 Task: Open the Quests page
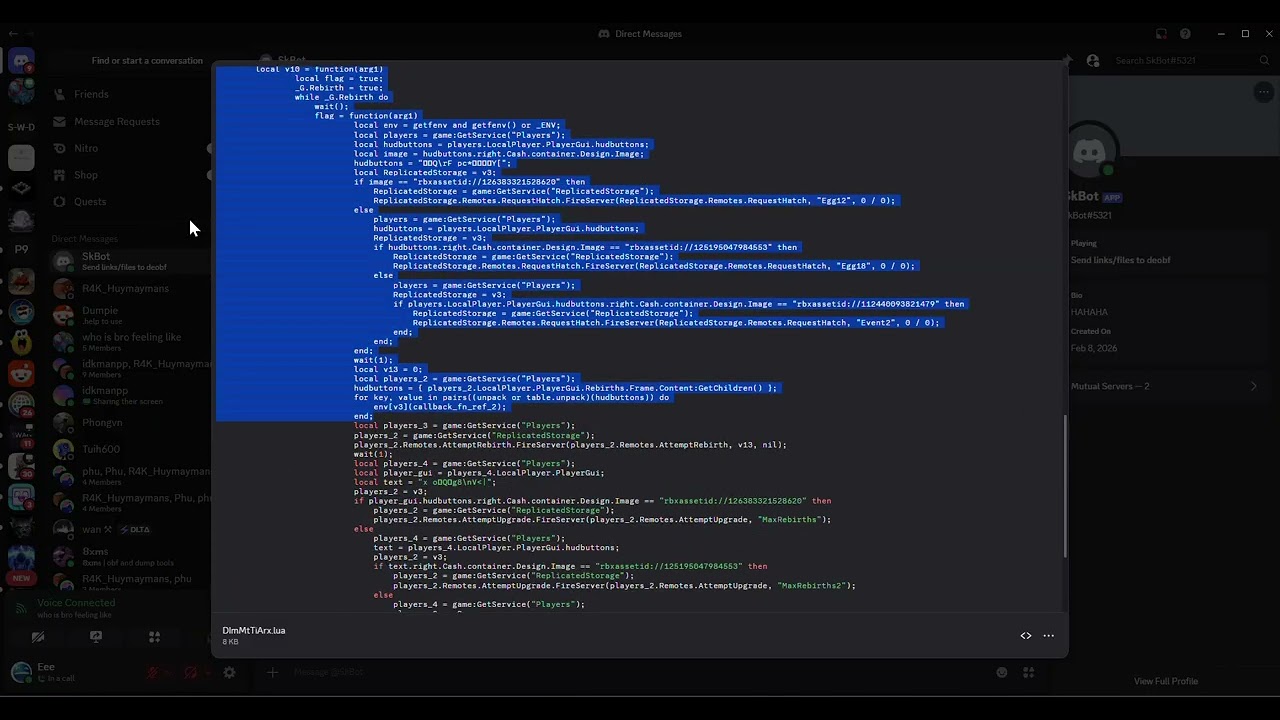pyautogui.click(x=128, y=201)
